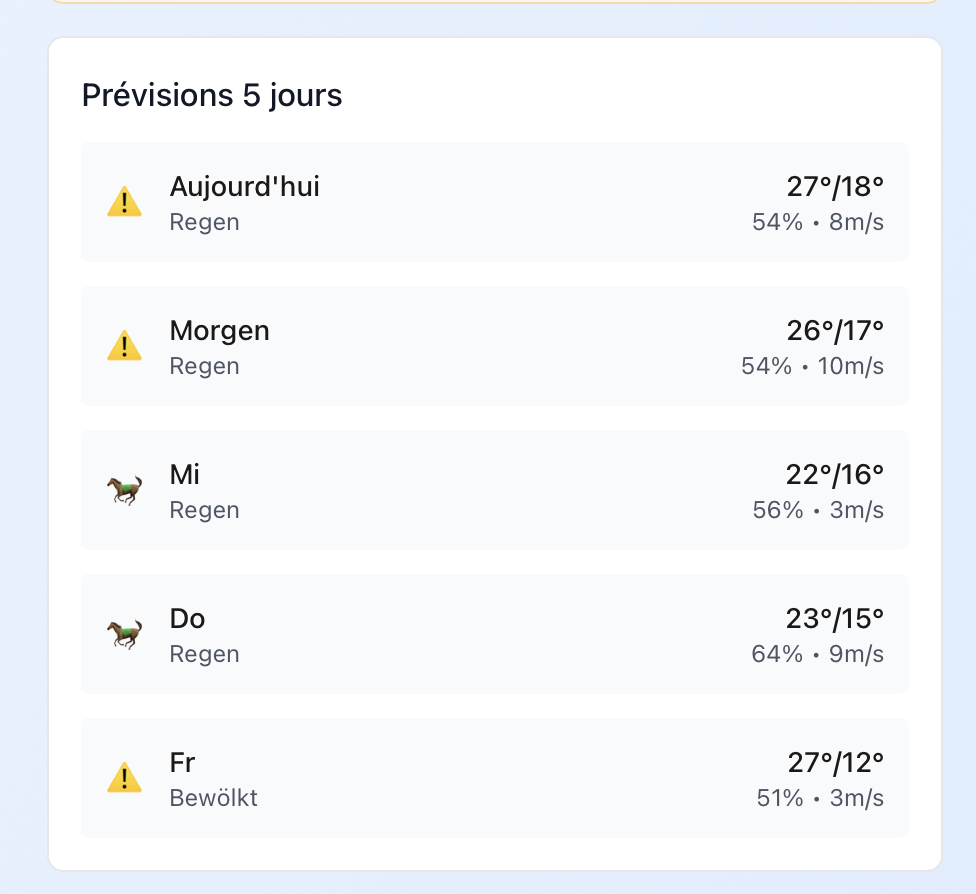This screenshot has width=976, height=894.
Task: Click the 64% • 9m/s humidity details
Action: click(x=817, y=654)
